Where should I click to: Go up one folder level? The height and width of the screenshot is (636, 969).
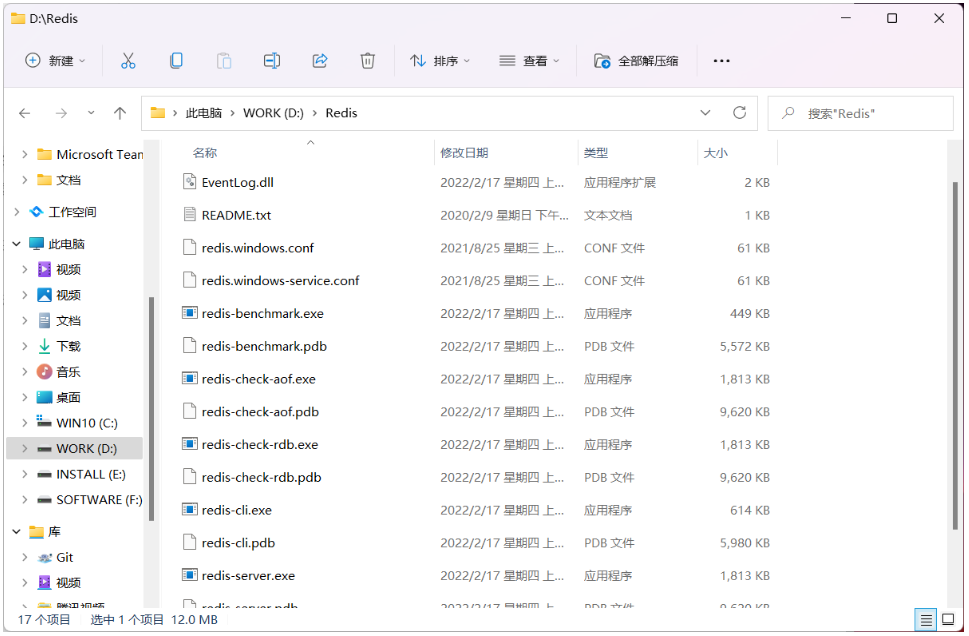click(120, 113)
